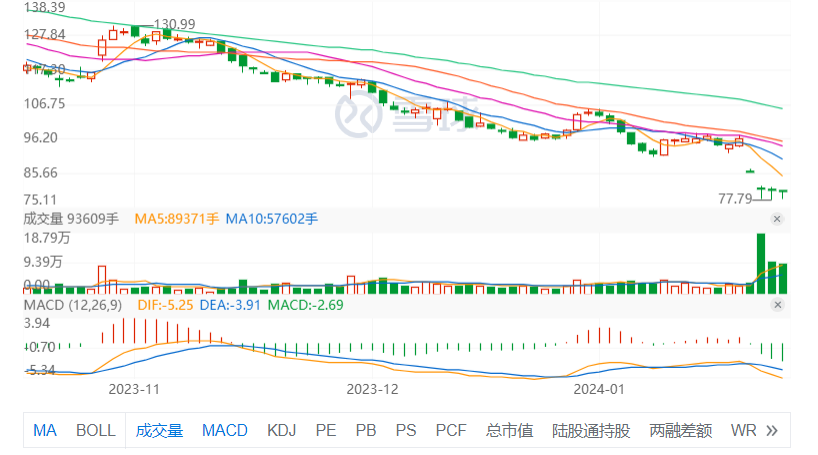Click the 18.79万 volume axis label

click(x=47, y=238)
